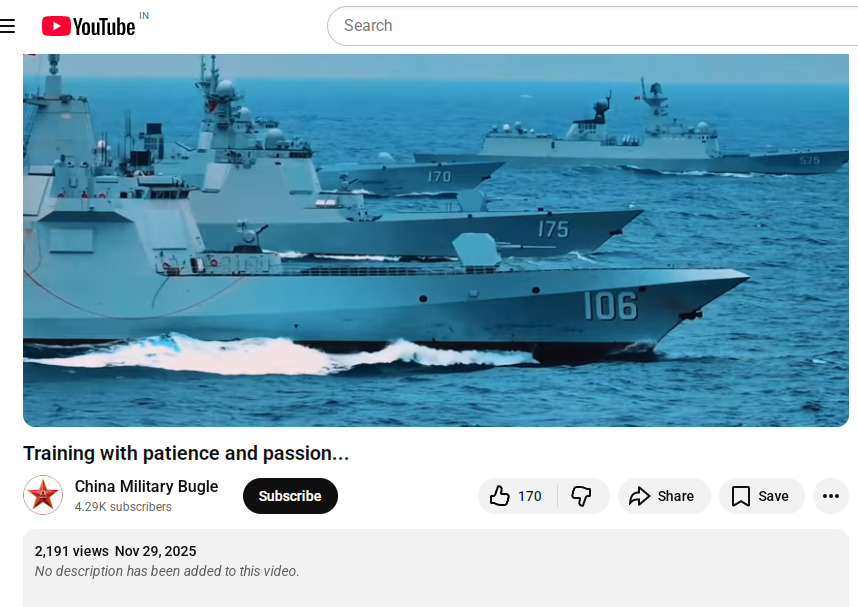The height and width of the screenshot is (607, 858).
Task: Subscribe to China Military Bugle
Action: coord(290,496)
